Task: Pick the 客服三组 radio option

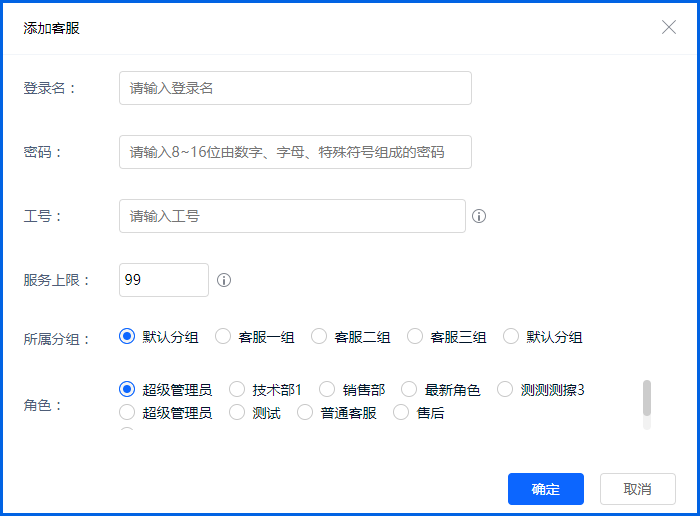Action: click(x=415, y=336)
